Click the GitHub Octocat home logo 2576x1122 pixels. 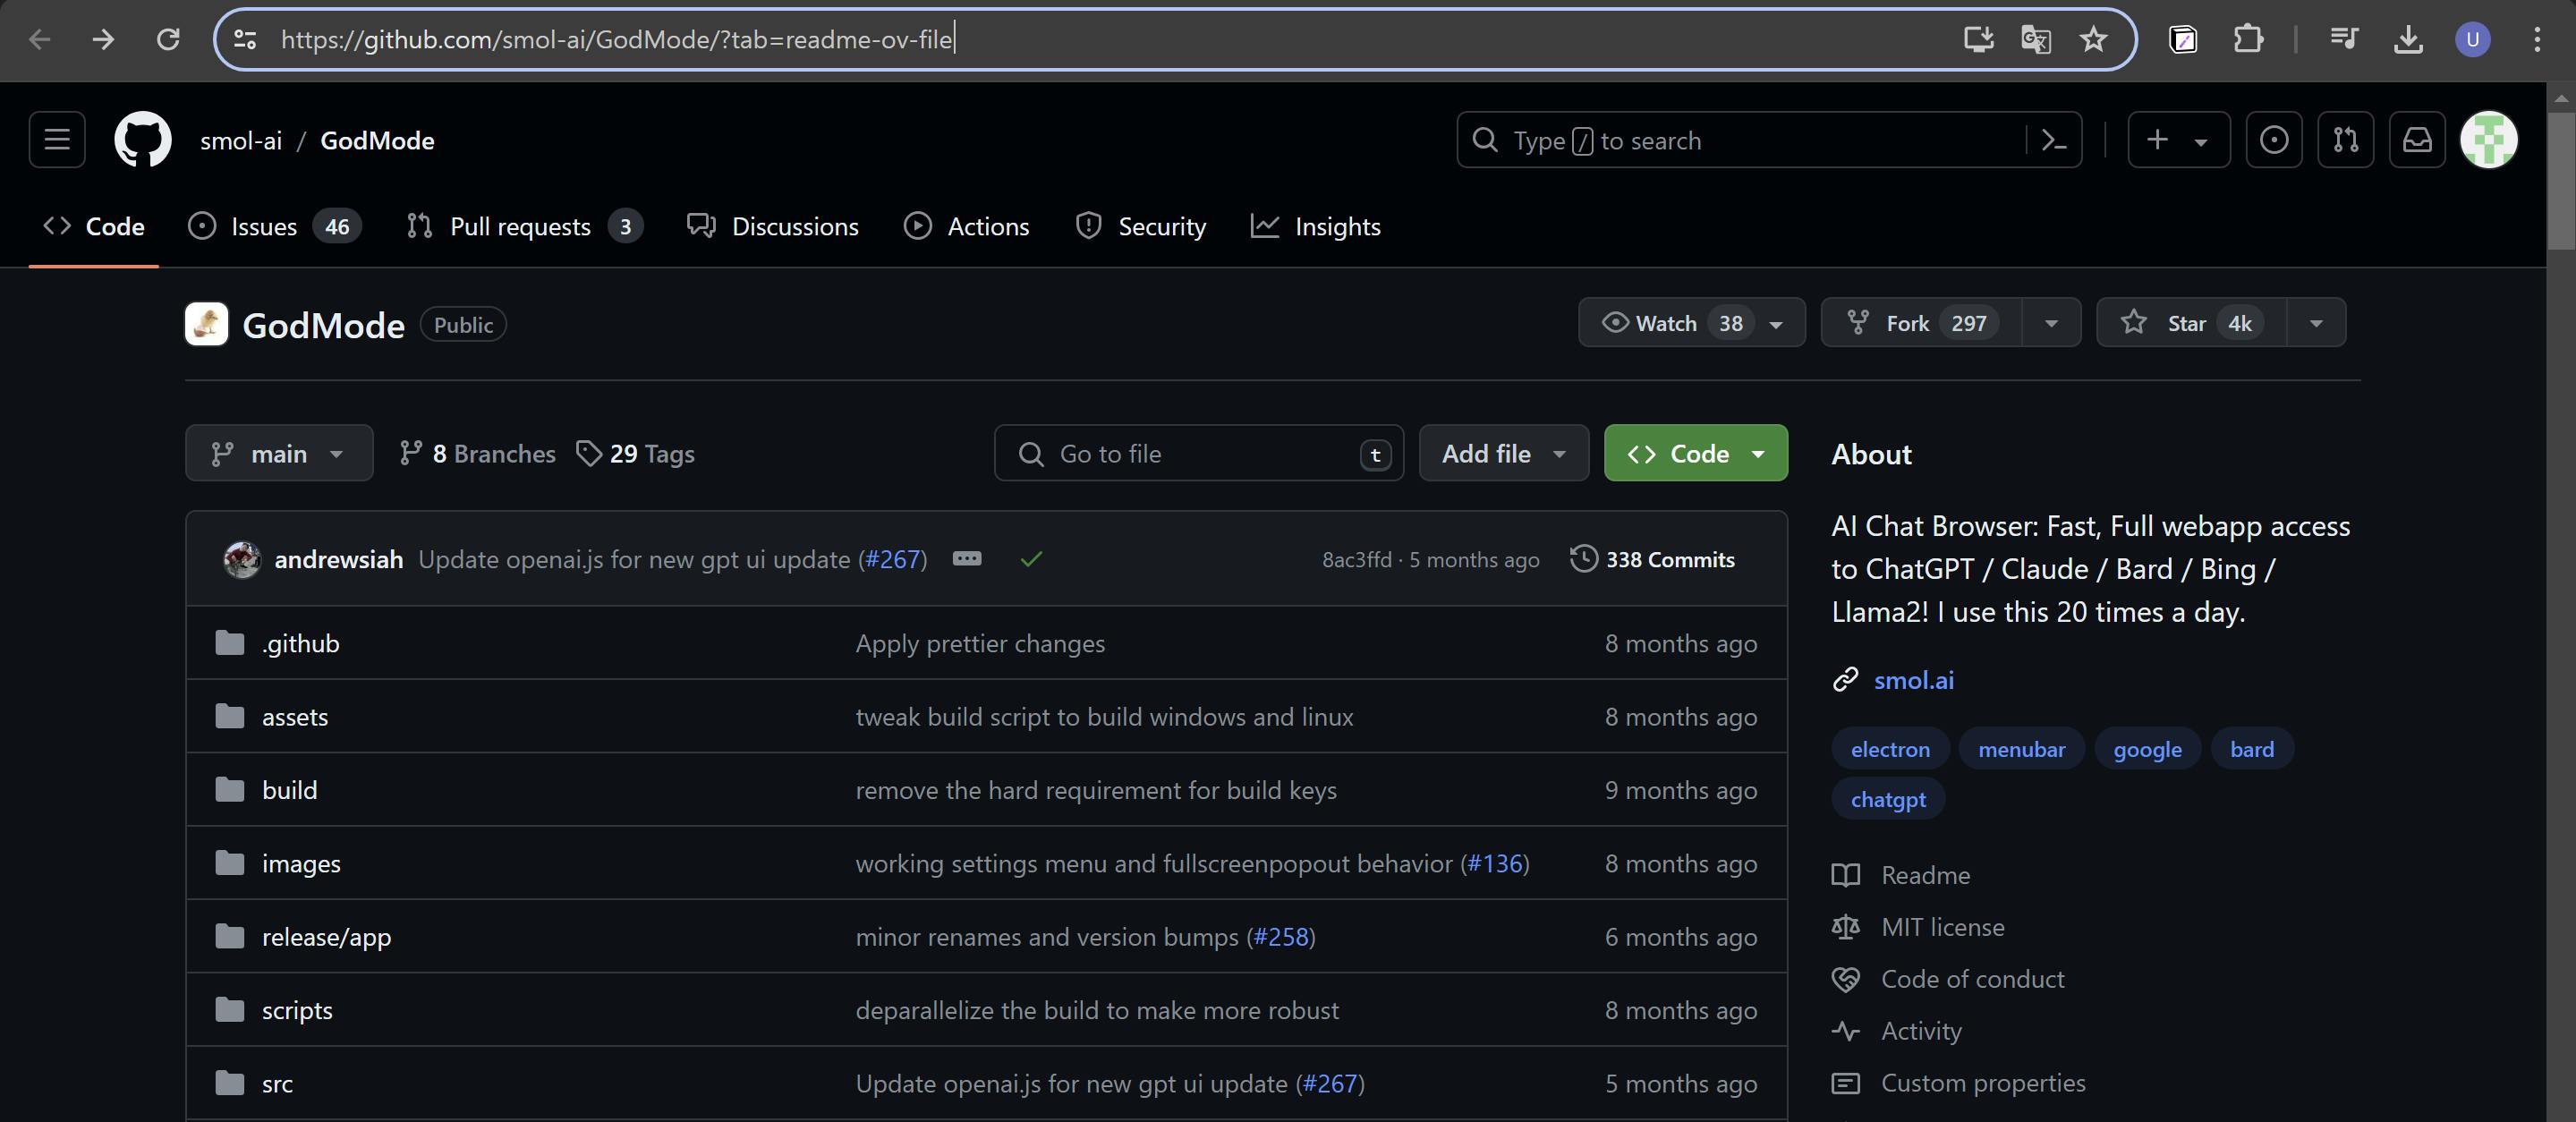pos(142,140)
